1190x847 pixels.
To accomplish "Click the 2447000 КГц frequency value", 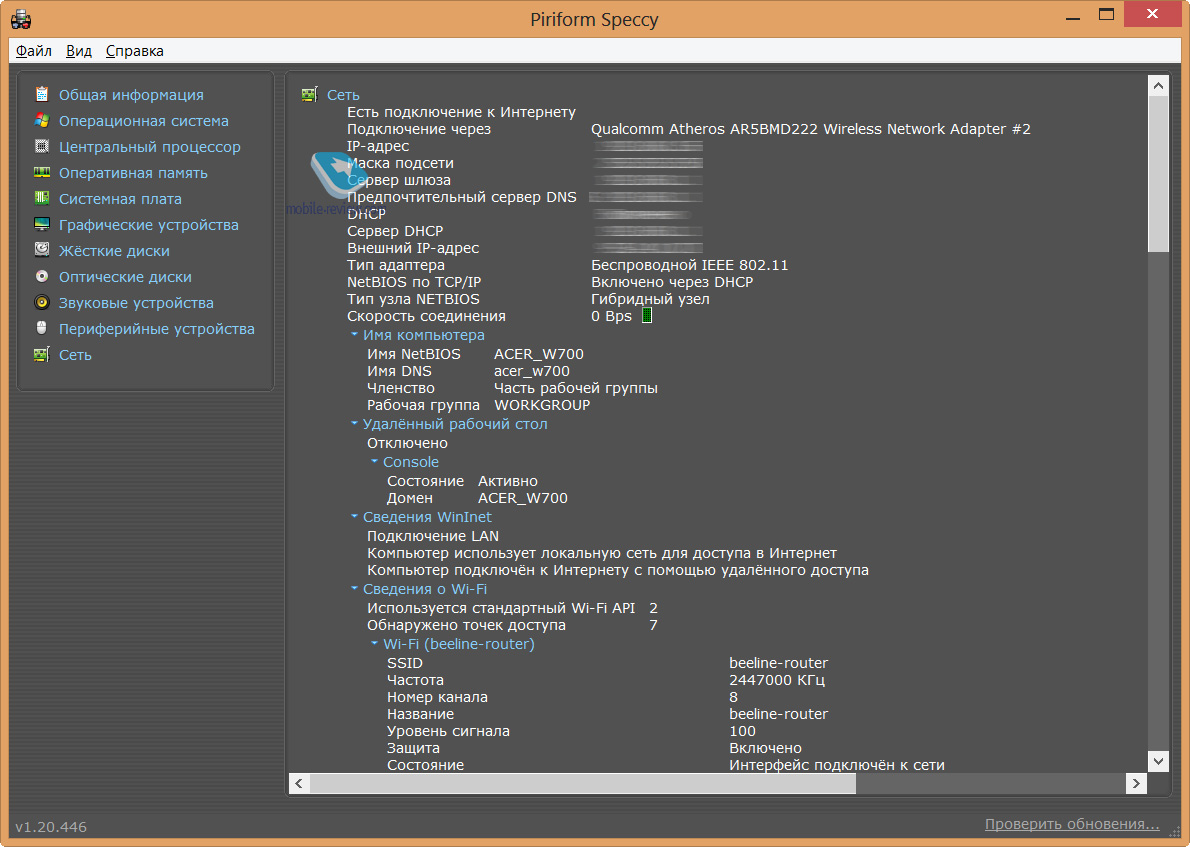I will tap(776, 680).
